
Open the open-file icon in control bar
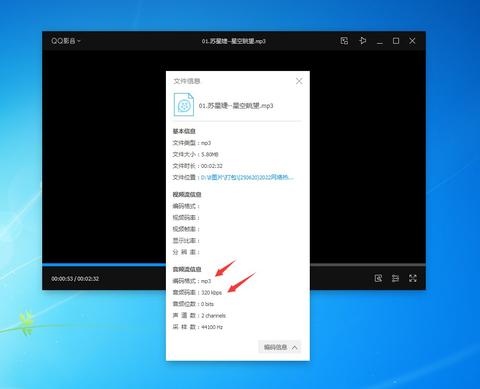coord(378,278)
